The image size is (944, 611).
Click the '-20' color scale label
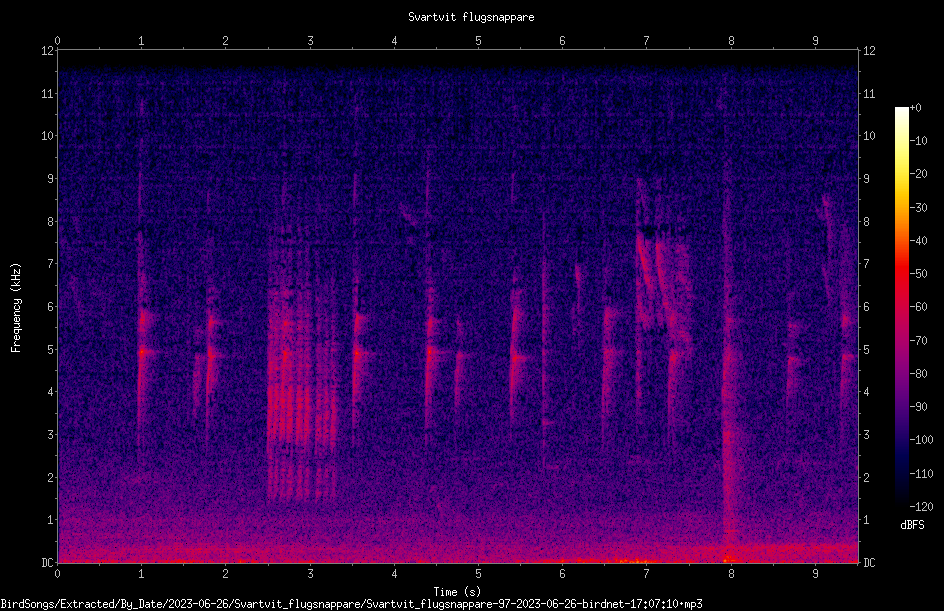pos(919,174)
